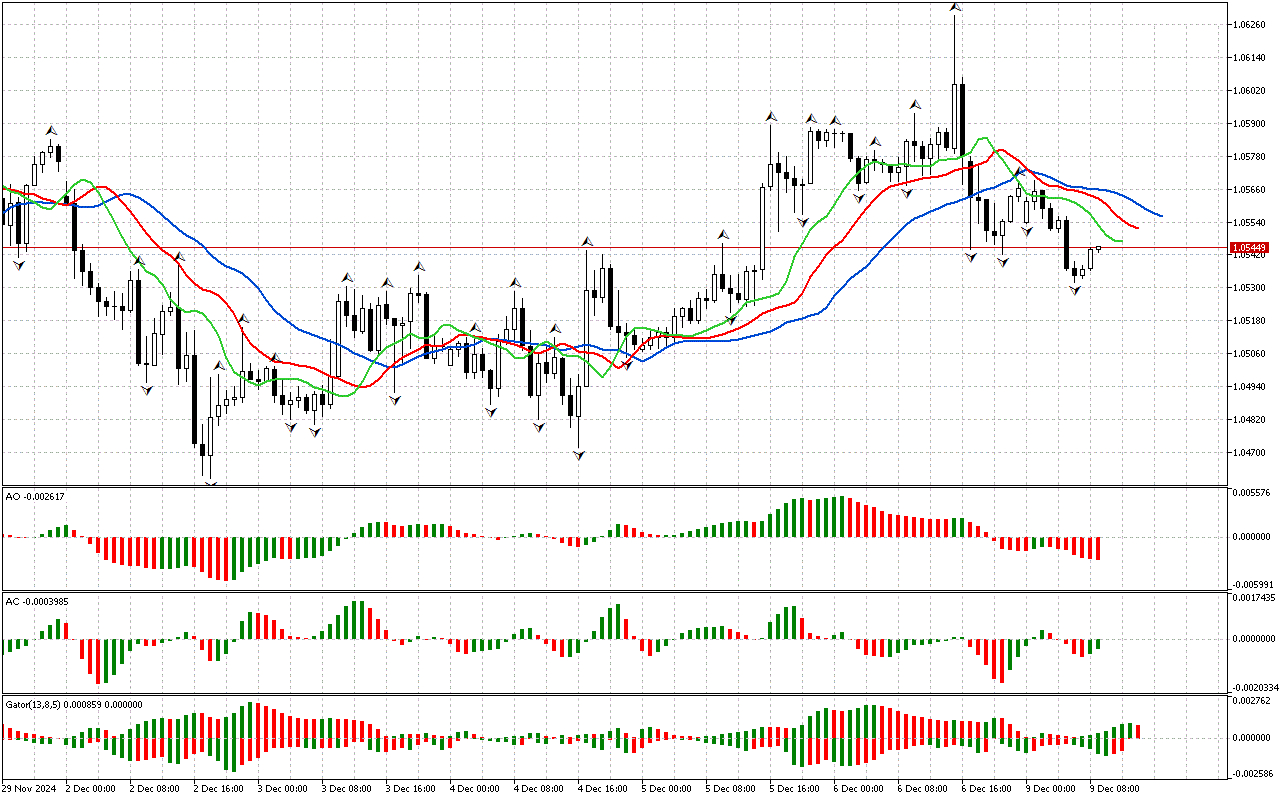Image resolution: width=1280 pixels, height=800 pixels.
Task: Click the up fractal above the highest candle
Action: pyautogui.click(x=955, y=7)
